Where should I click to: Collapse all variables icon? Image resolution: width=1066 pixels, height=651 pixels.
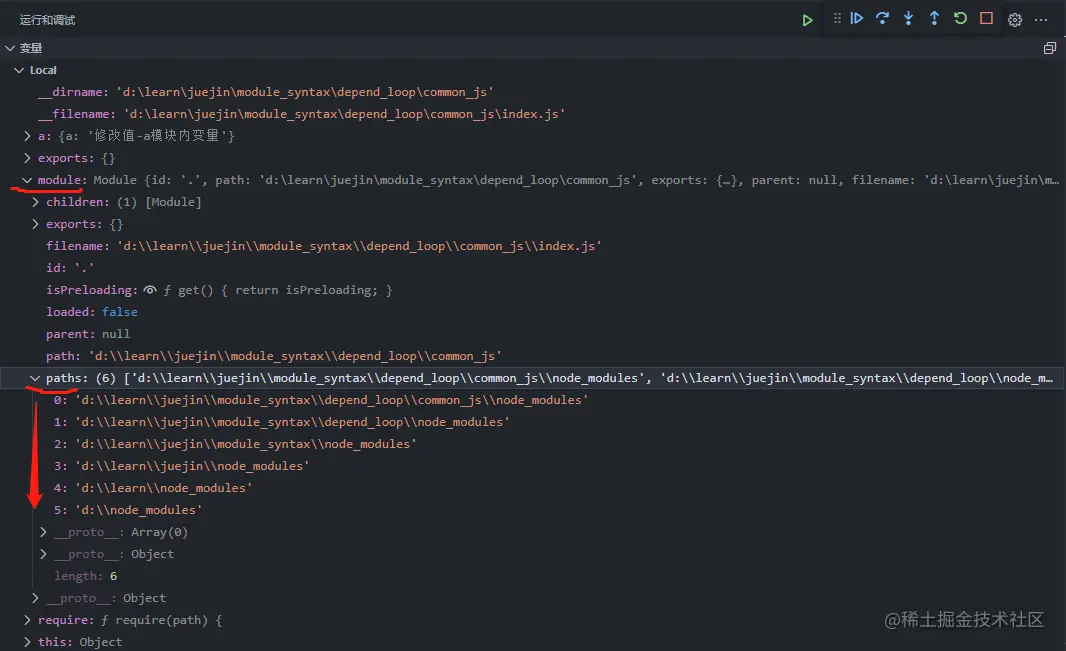point(1050,48)
